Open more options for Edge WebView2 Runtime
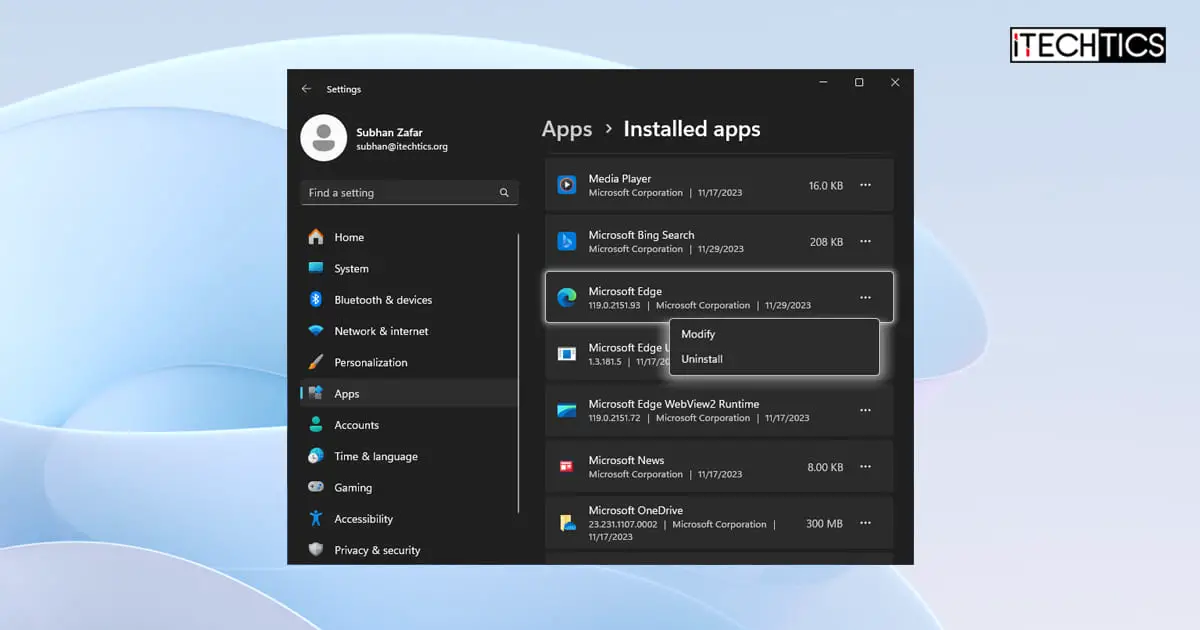The height and width of the screenshot is (630, 1200). tap(865, 410)
